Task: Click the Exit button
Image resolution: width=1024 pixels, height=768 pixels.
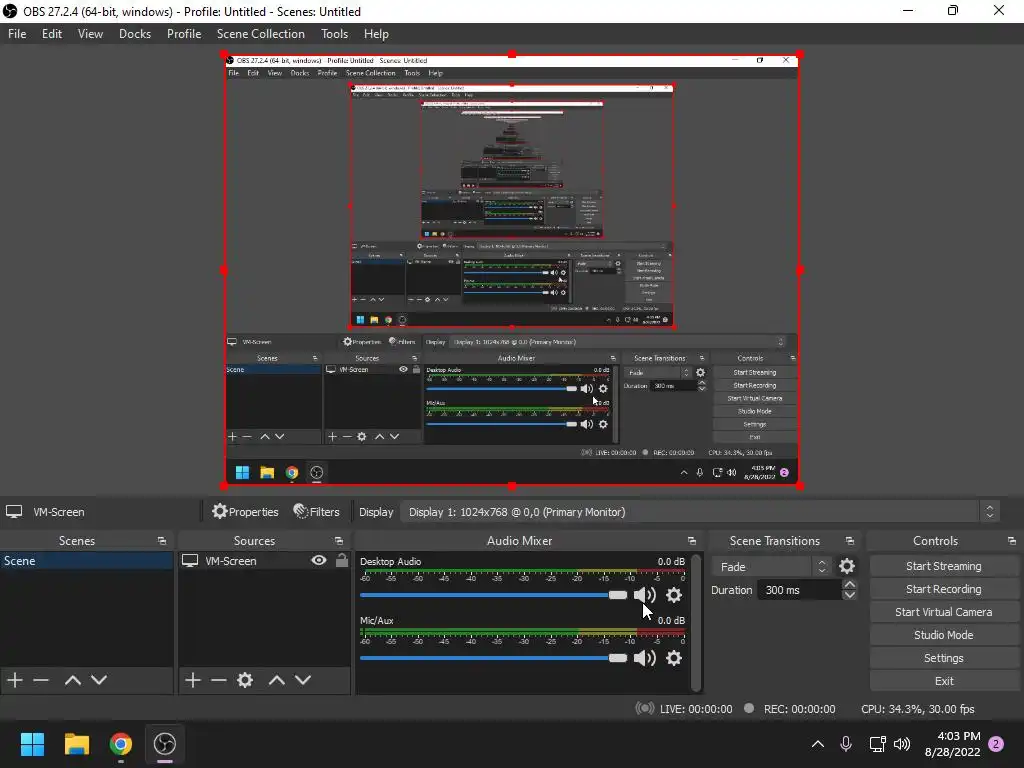Action: click(944, 681)
